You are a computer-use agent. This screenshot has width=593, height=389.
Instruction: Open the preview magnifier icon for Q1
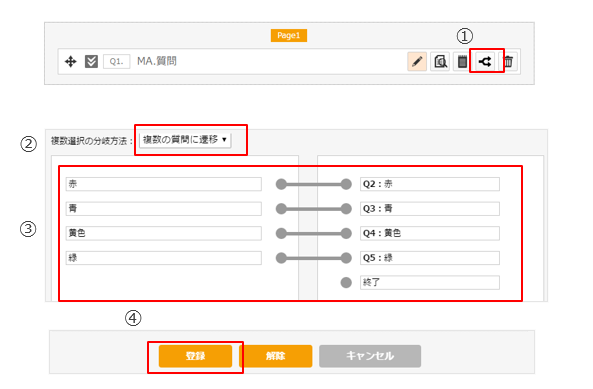(x=440, y=61)
